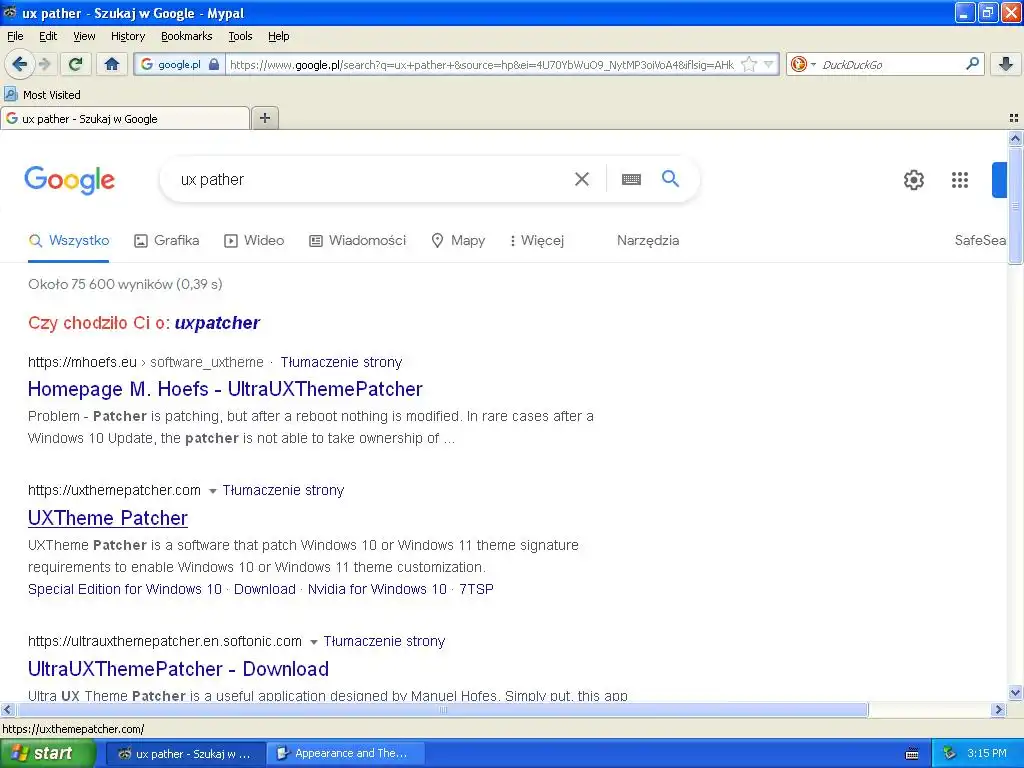The image size is (1024, 768).
Task: Reload the current page
Action: point(76,64)
